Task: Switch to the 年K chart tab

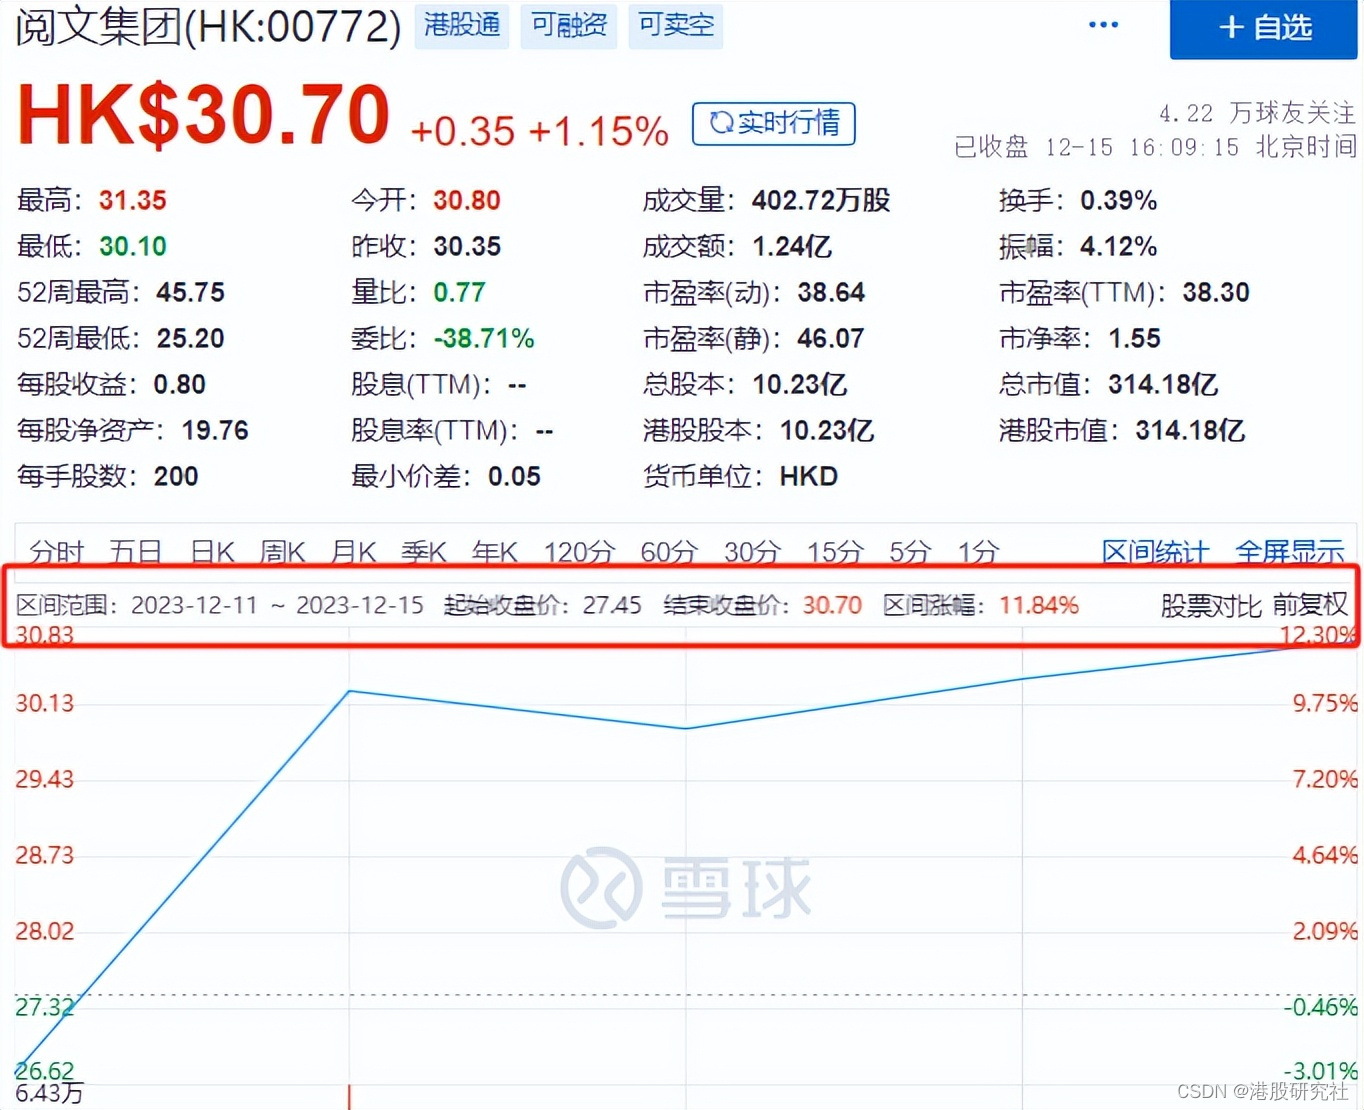Action: click(495, 551)
